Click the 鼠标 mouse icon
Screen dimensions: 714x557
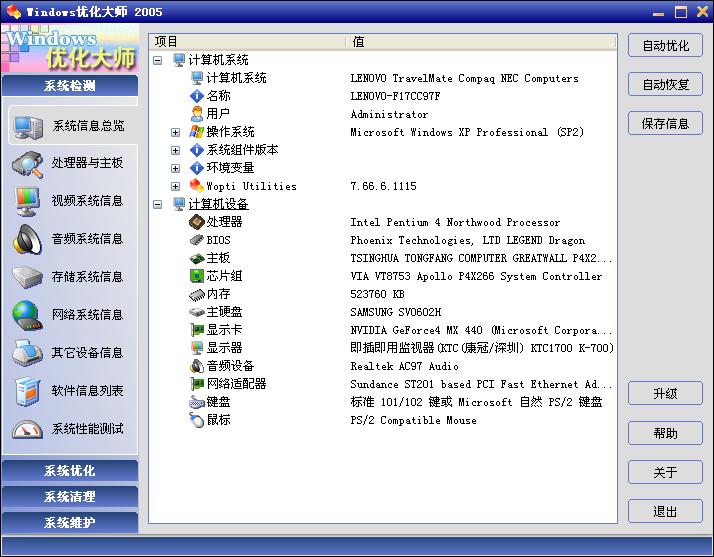point(197,420)
